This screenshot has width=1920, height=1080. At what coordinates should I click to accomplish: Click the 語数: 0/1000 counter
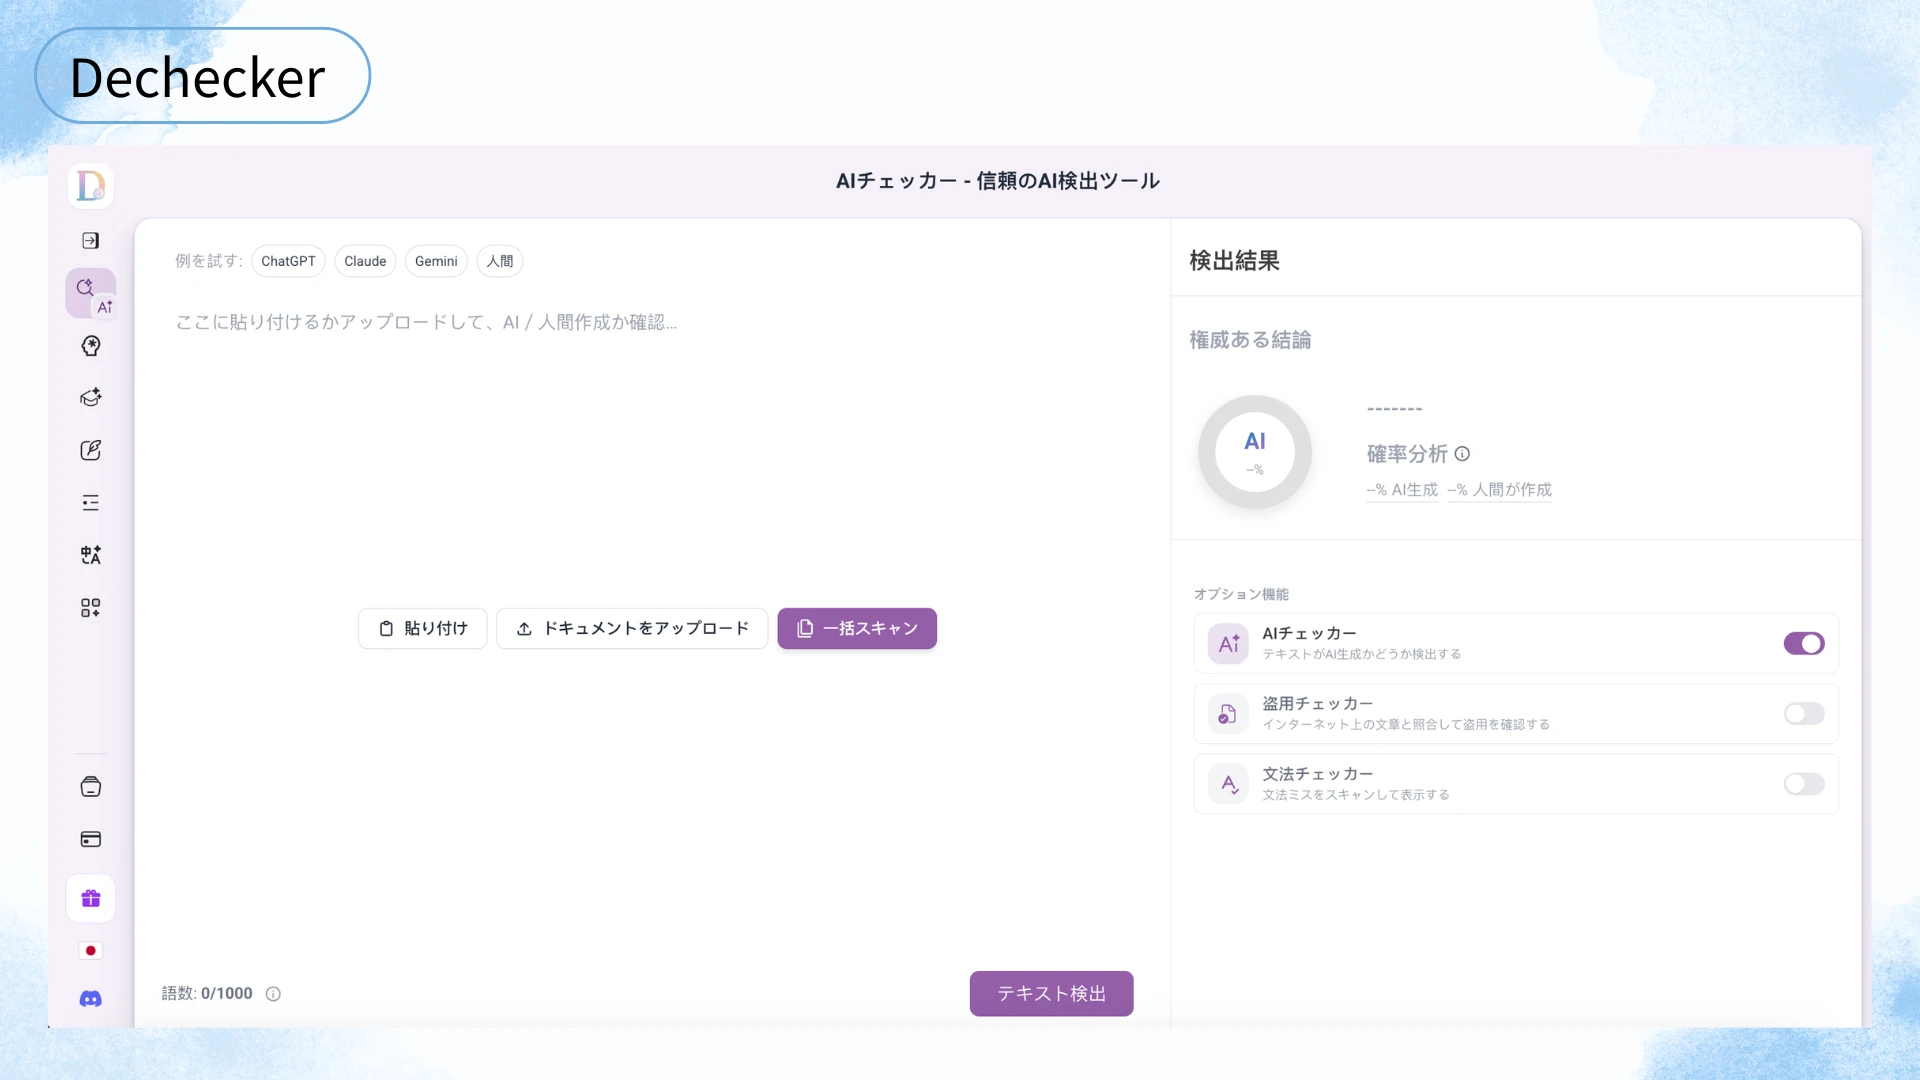tap(207, 994)
